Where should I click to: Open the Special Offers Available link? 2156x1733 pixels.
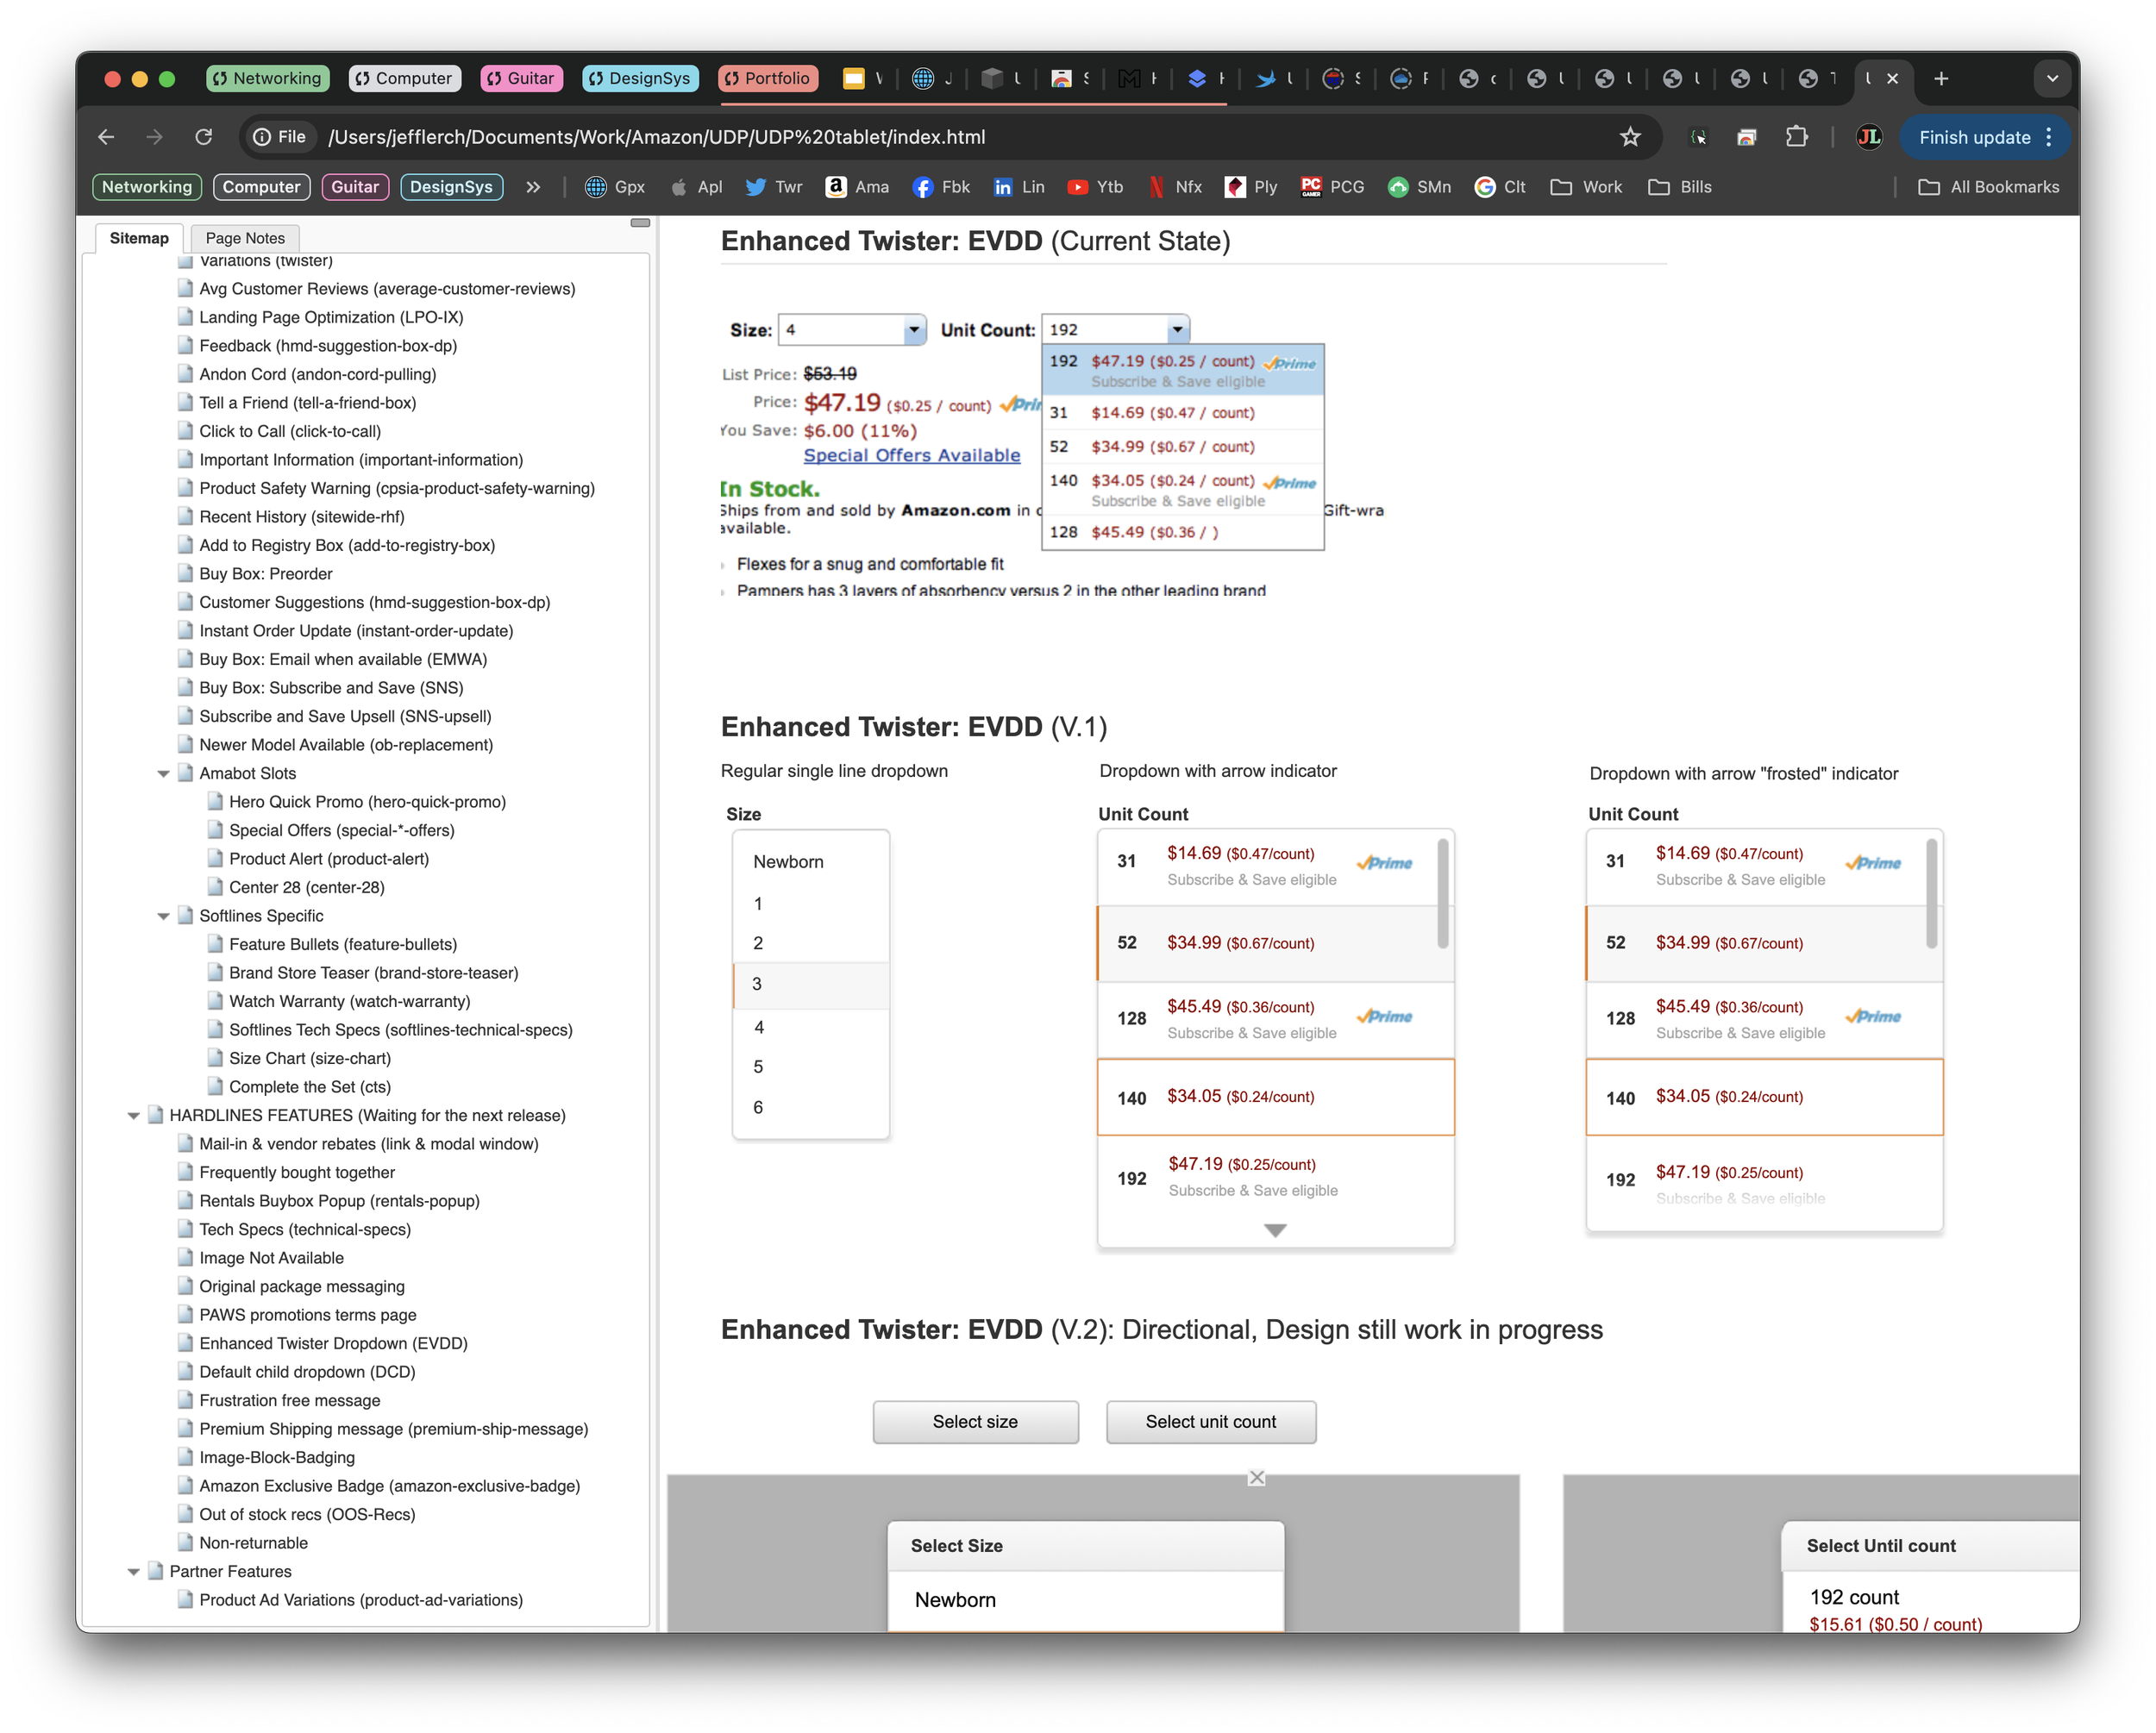pyautogui.click(x=911, y=455)
